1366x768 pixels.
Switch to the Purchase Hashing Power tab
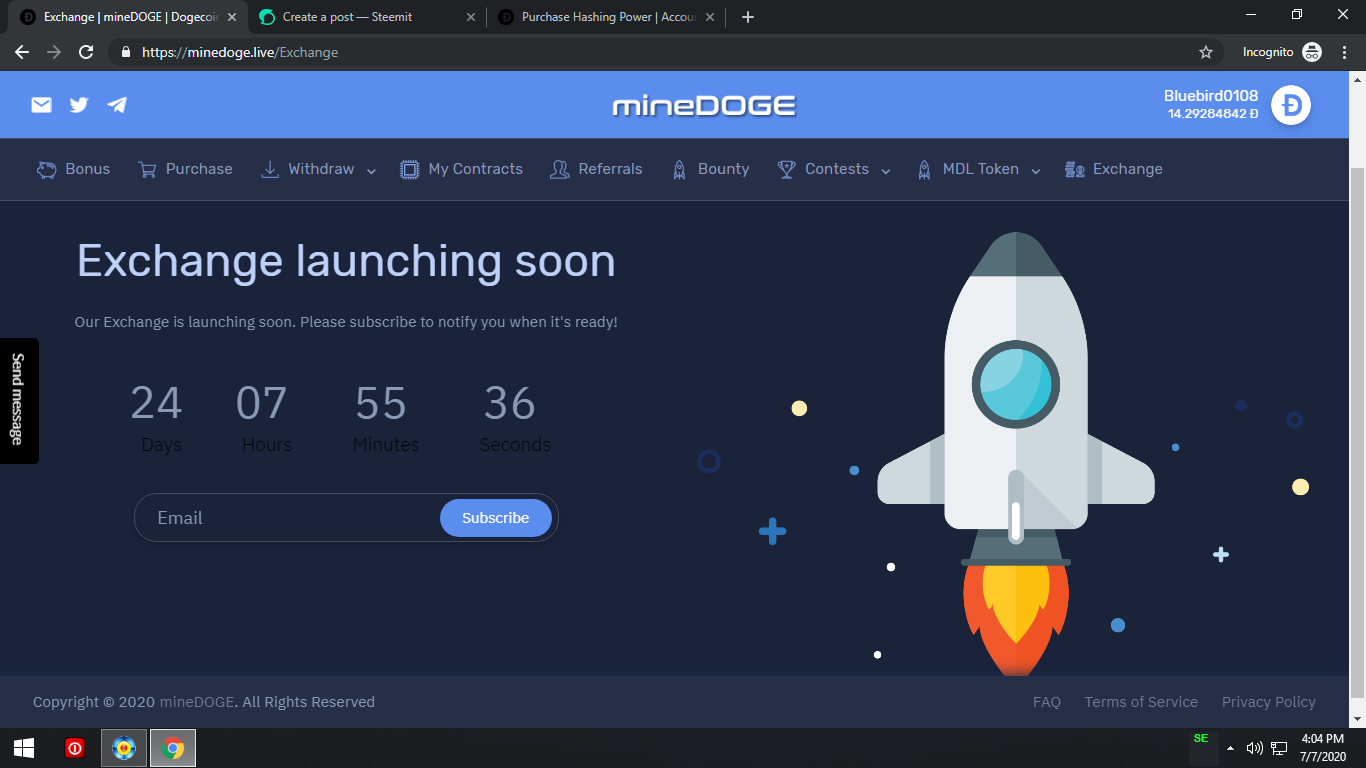pos(607,17)
